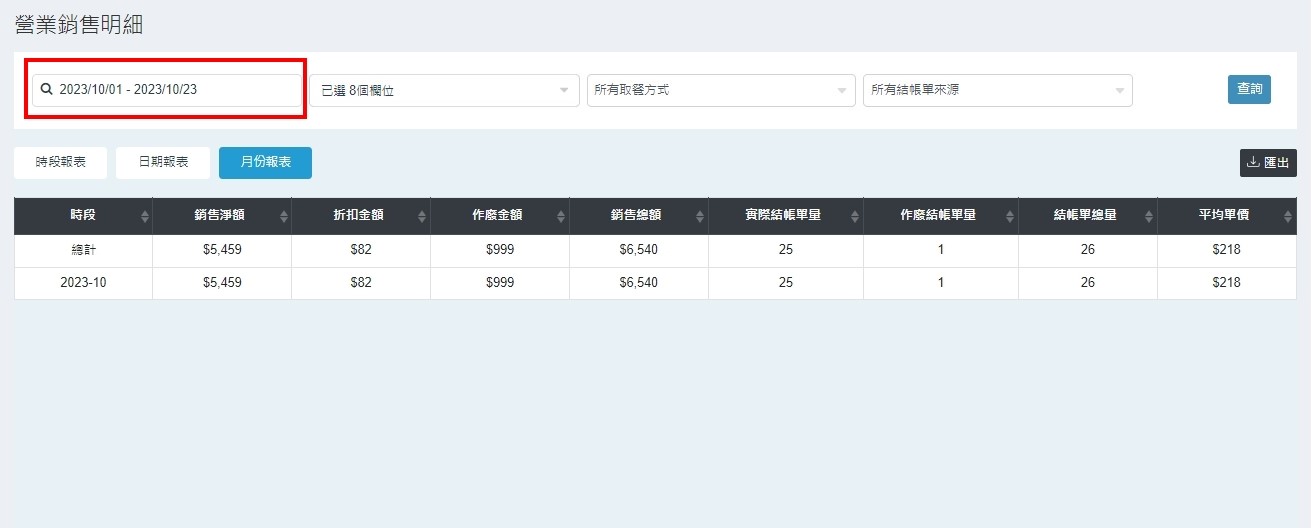Click the search magnifier icon in date field
The height and width of the screenshot is (528, 1311).
46,89
